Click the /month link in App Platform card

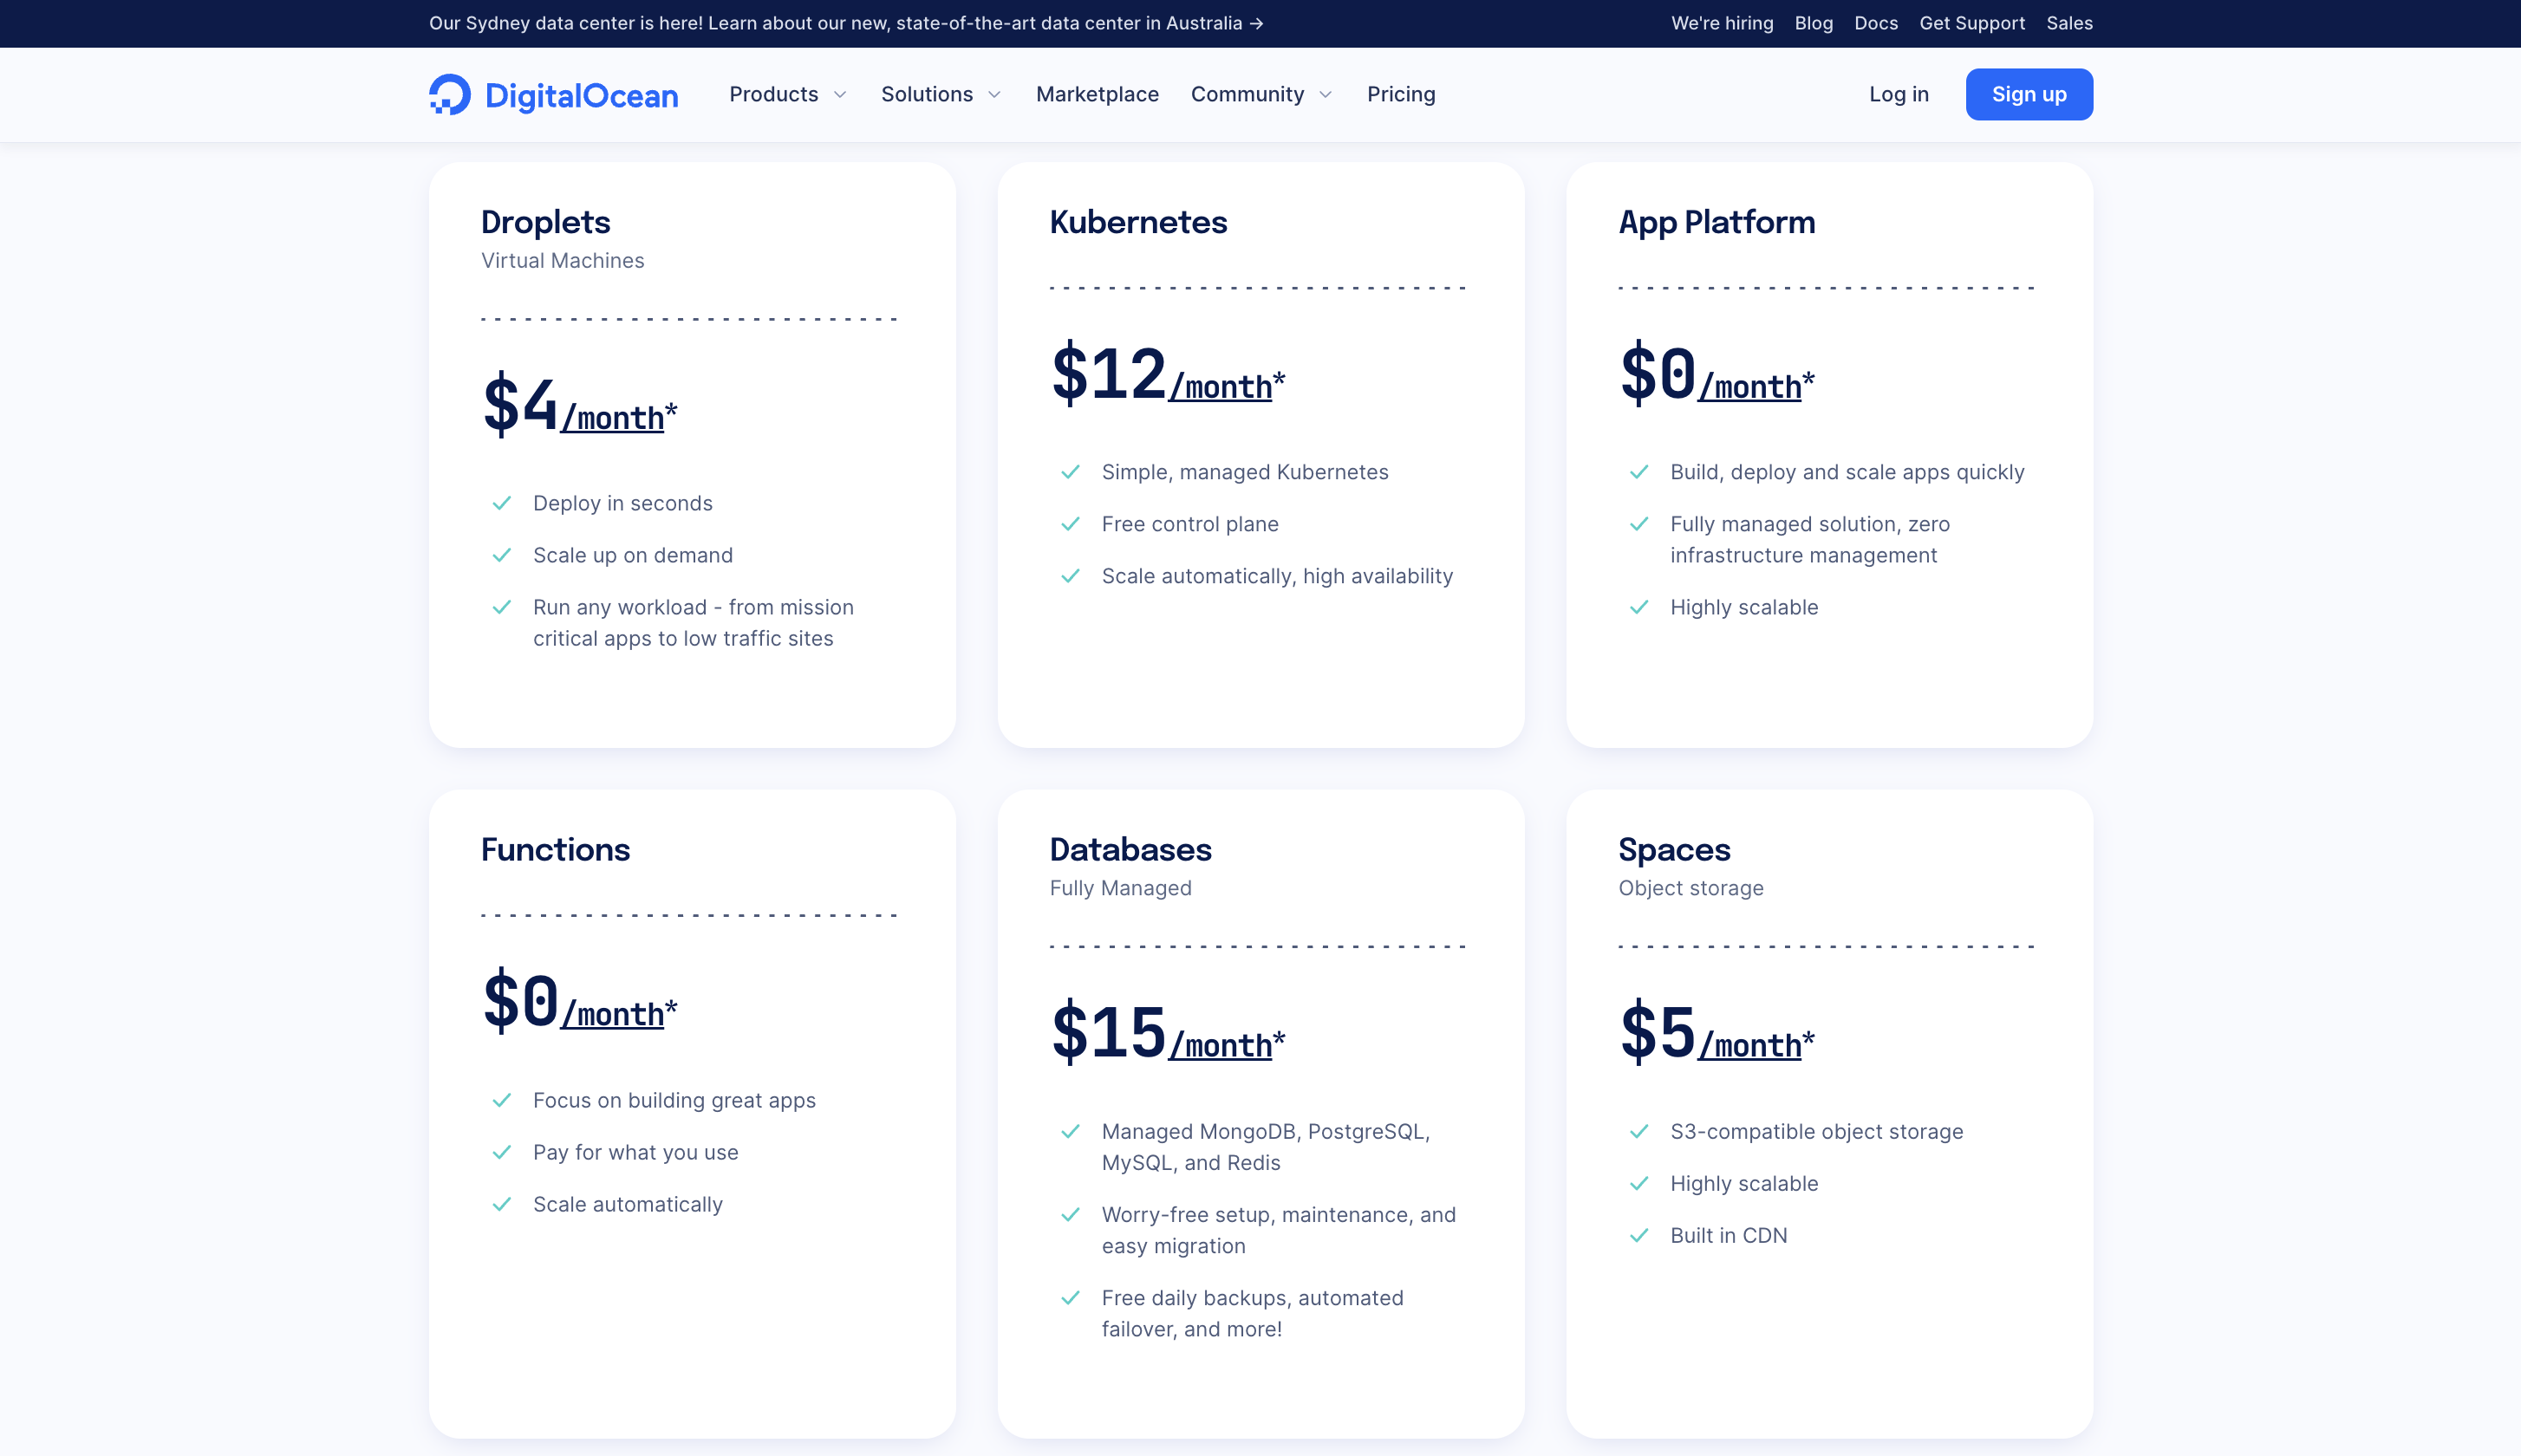pyautogui.click(x=1749, y=387)
